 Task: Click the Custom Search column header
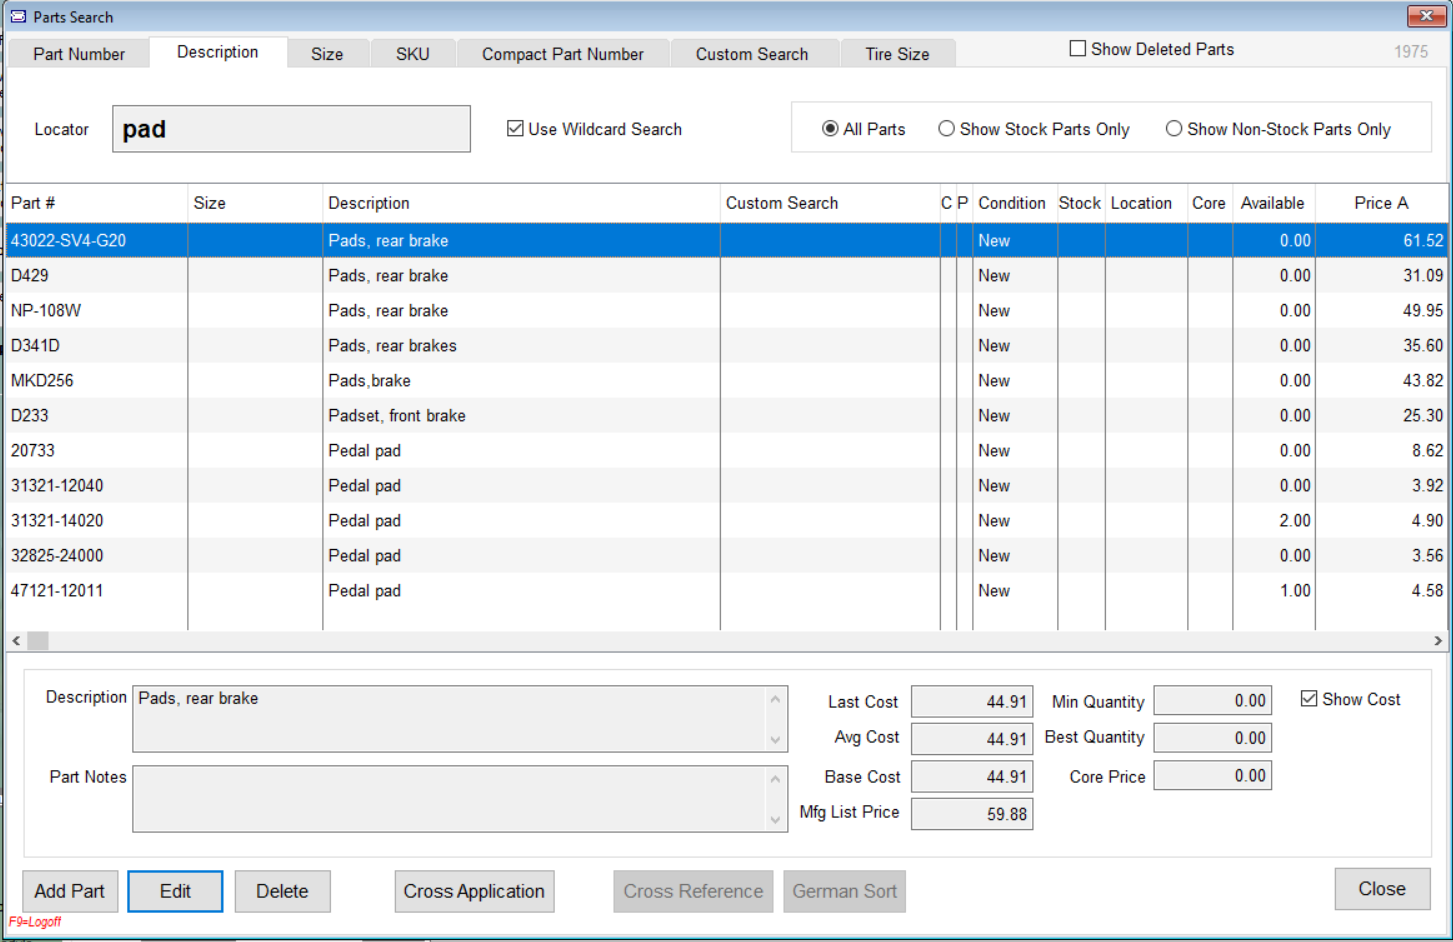point(829,203)
